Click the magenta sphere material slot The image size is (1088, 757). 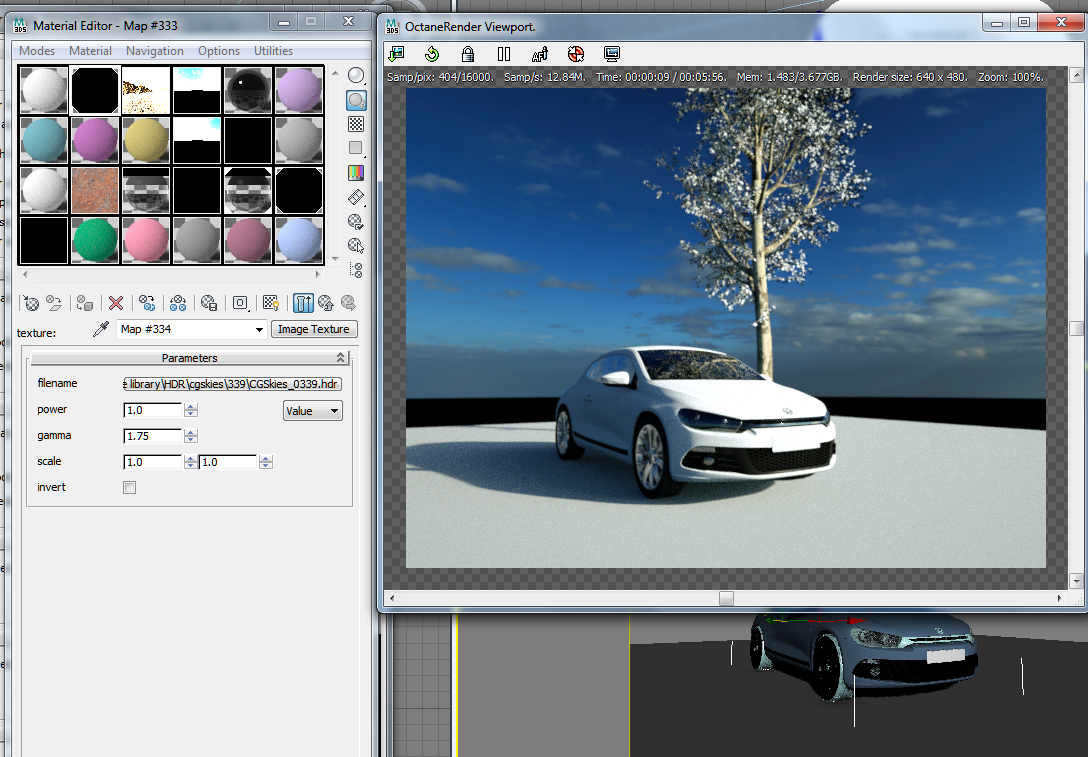point(94,140)
